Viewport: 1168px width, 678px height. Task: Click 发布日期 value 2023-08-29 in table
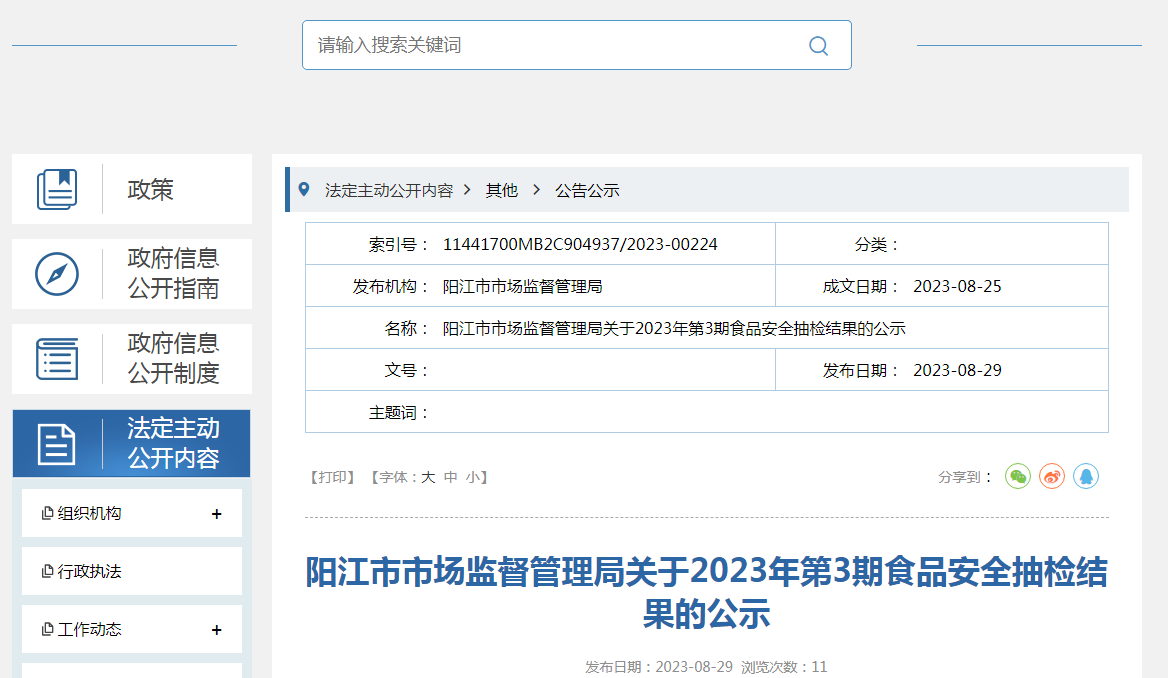957,370
